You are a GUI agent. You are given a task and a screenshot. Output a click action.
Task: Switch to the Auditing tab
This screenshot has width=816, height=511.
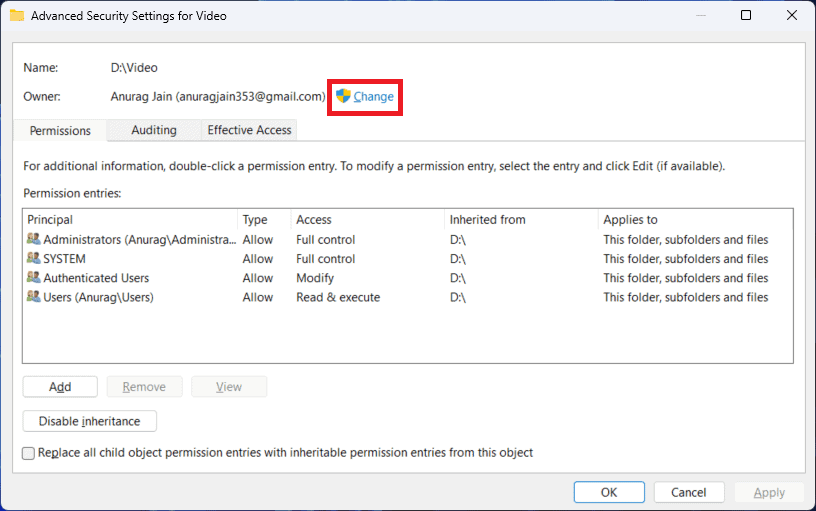pos(154,130)
